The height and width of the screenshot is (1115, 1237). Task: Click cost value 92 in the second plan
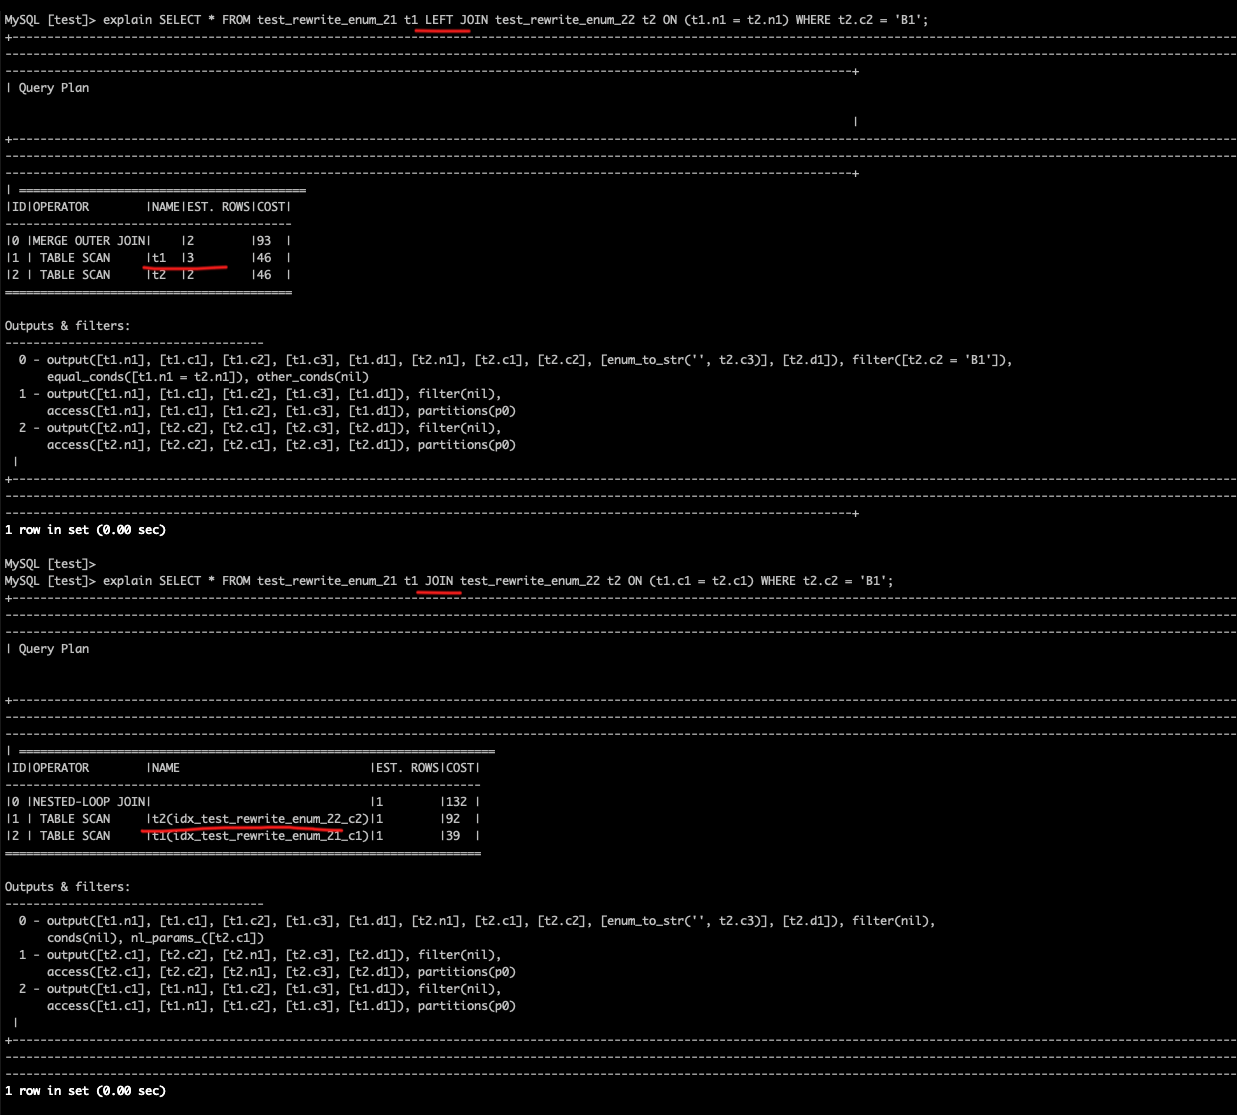click(x=454, y=818)
